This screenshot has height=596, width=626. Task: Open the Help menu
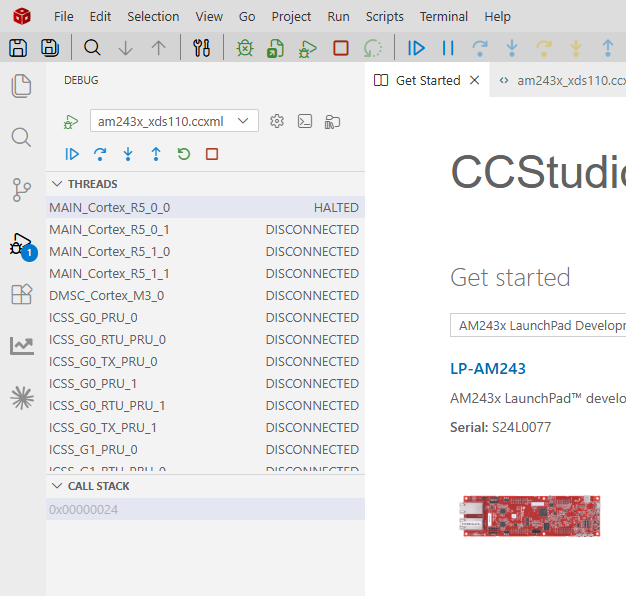497,16
